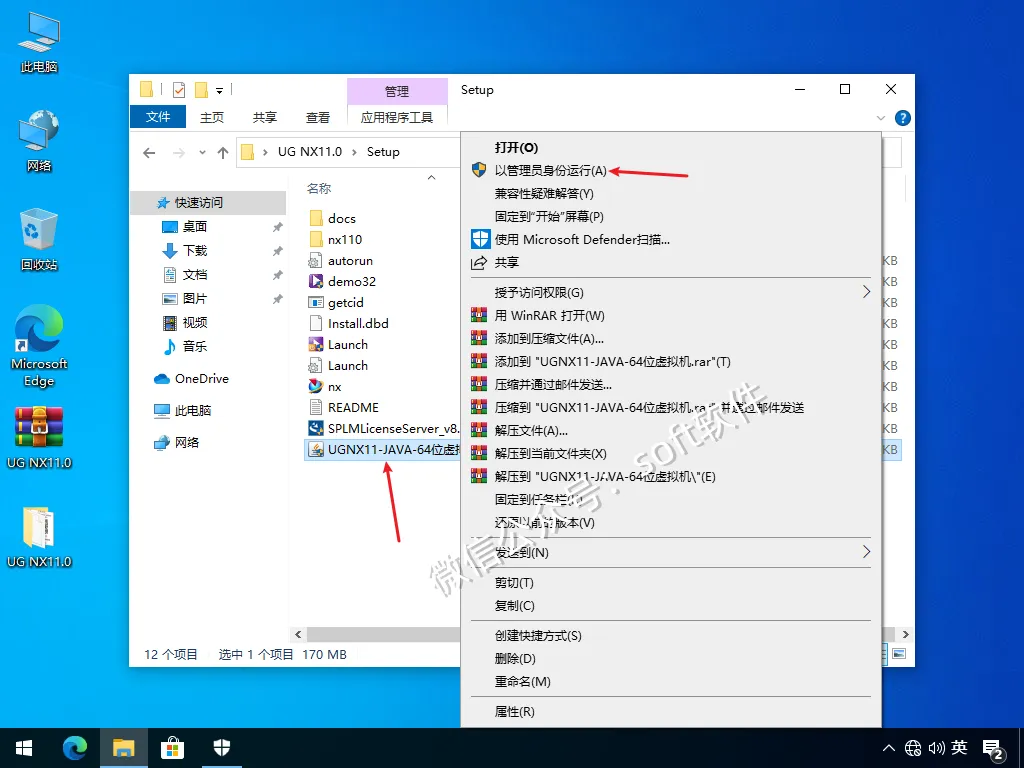Switch to the 主页 ribbon tab
The image size is (1024, 768).
pos(212,117)
